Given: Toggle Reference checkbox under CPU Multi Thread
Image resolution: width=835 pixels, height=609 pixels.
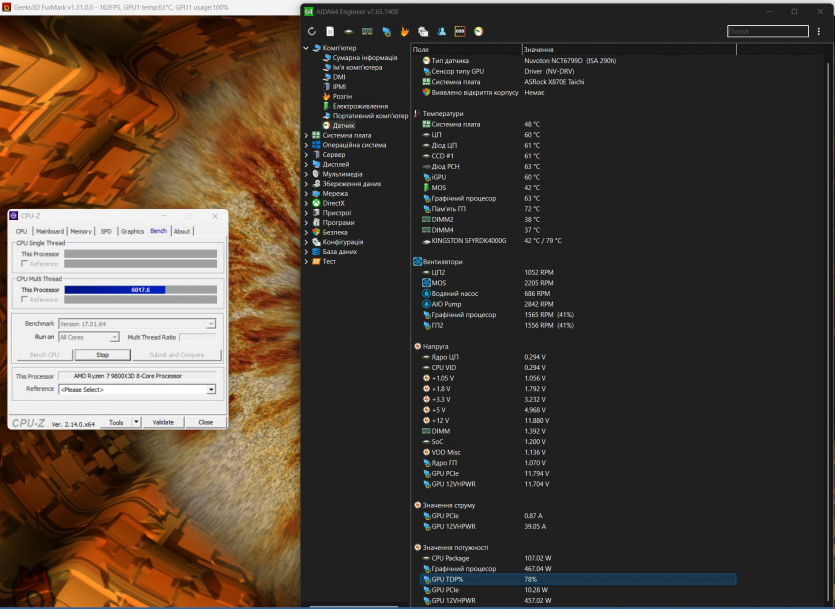Looking at the screenshot, I should point(25,299).
